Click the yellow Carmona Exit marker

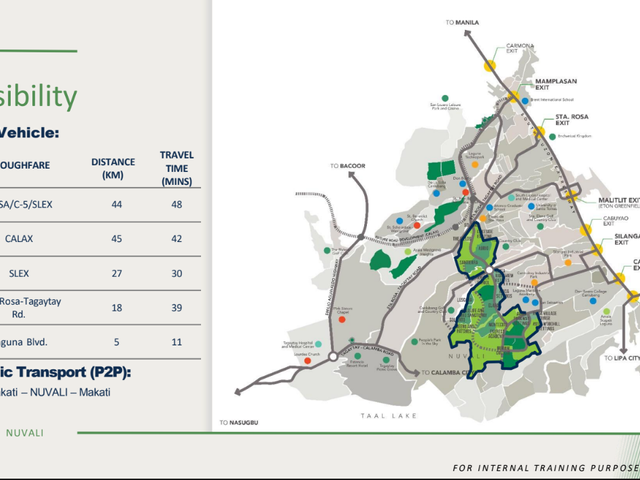490,65
